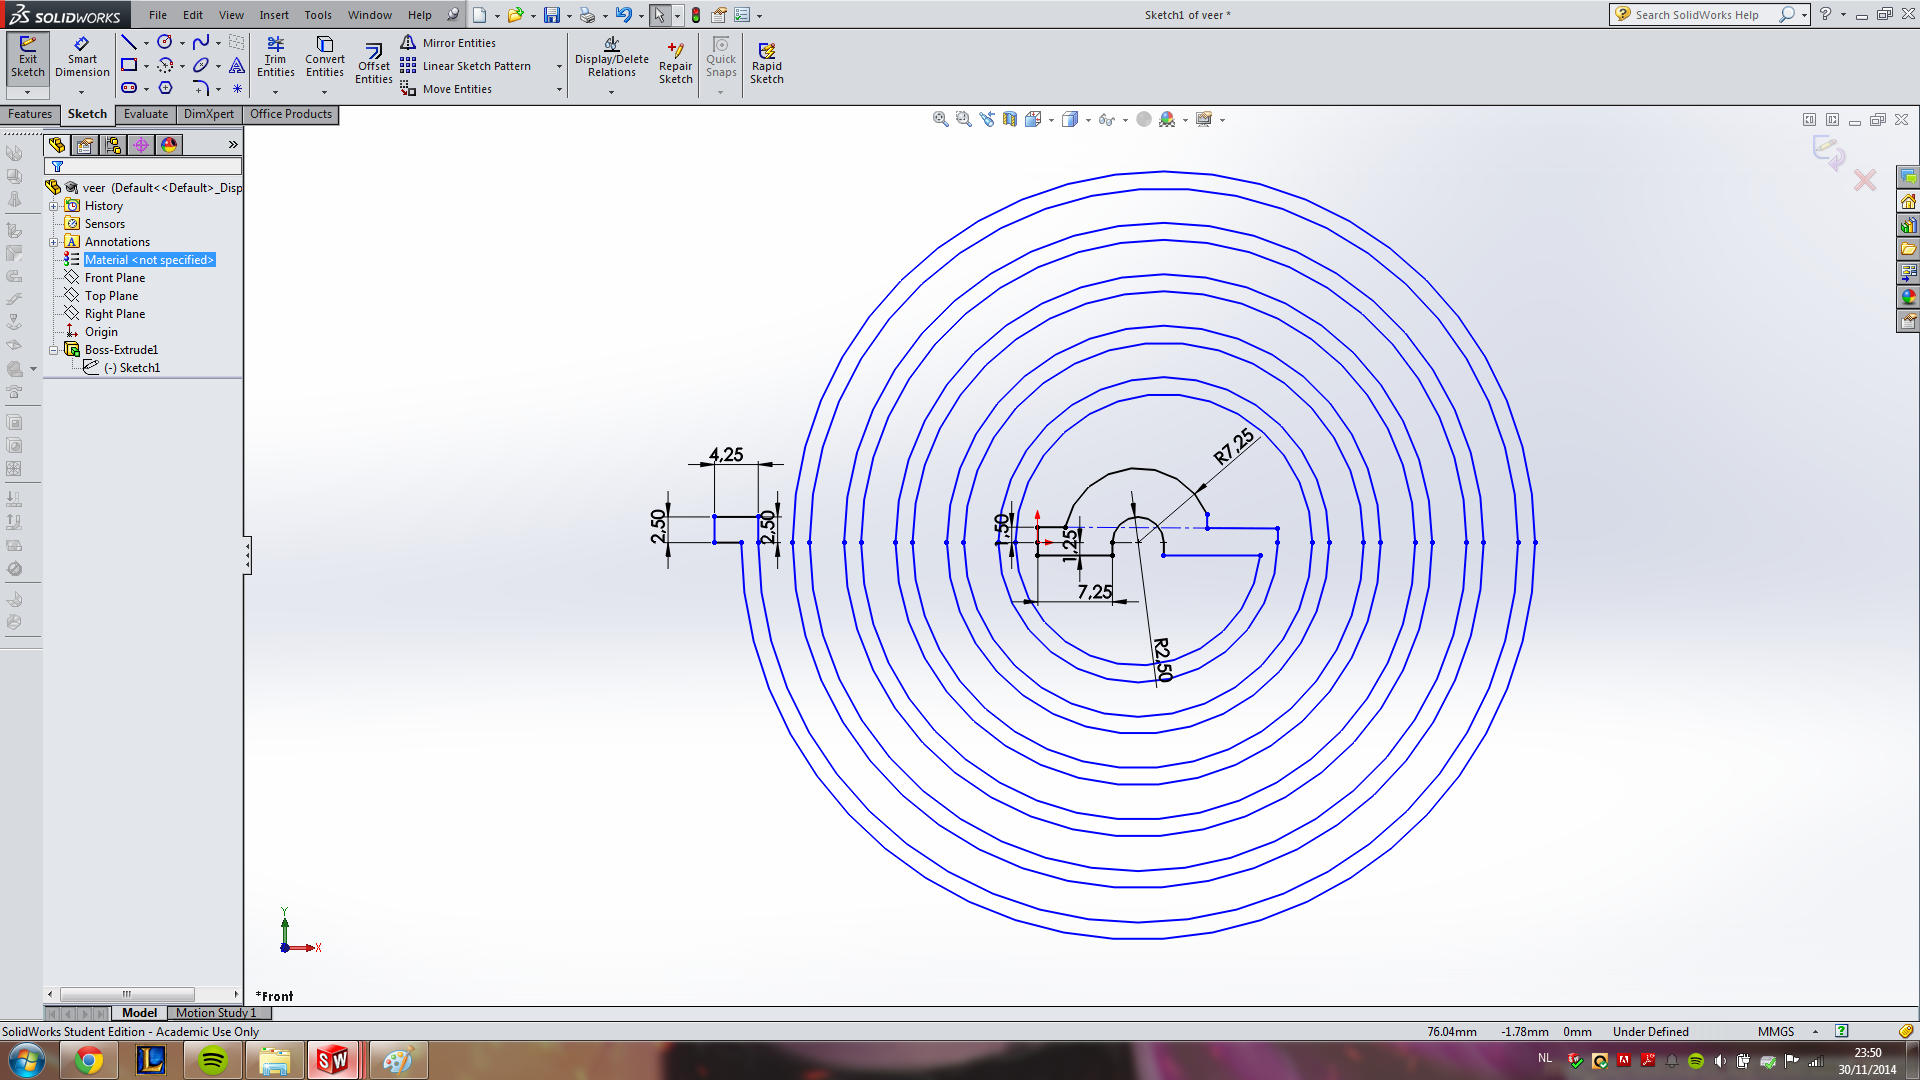Click Trim Entities tool
The image size is (1920, 1080).
pyautogui.click(x=275, y=57)
